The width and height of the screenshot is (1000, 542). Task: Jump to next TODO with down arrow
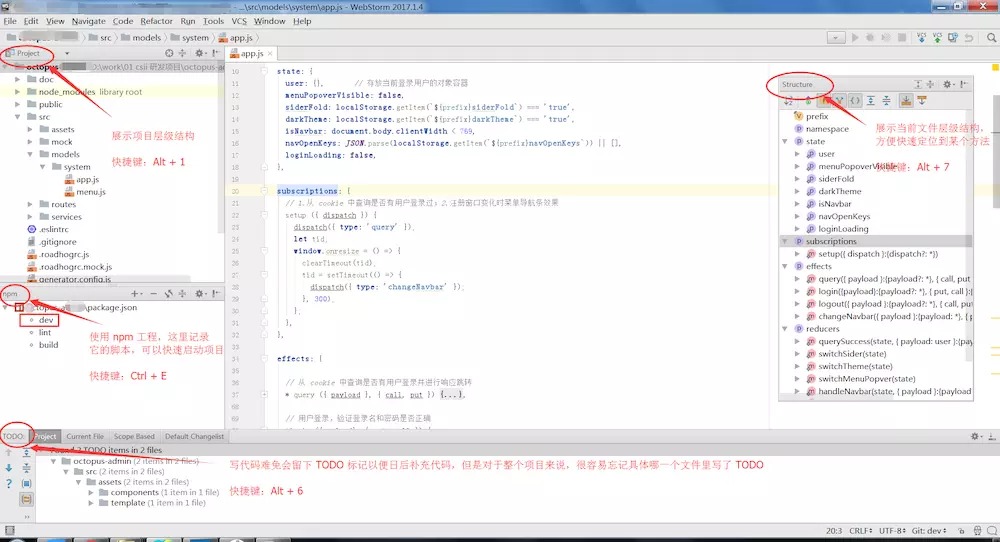click(x=8, y=468)
